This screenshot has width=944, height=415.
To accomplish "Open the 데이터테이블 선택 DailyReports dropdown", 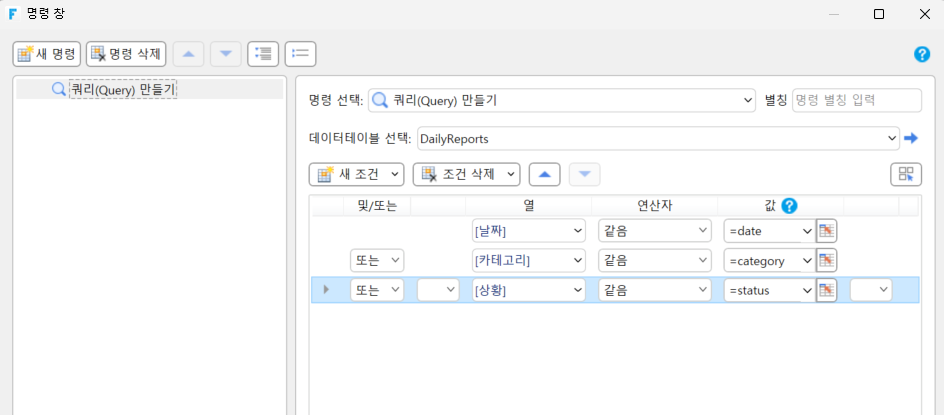I will [x=658, y=139].
